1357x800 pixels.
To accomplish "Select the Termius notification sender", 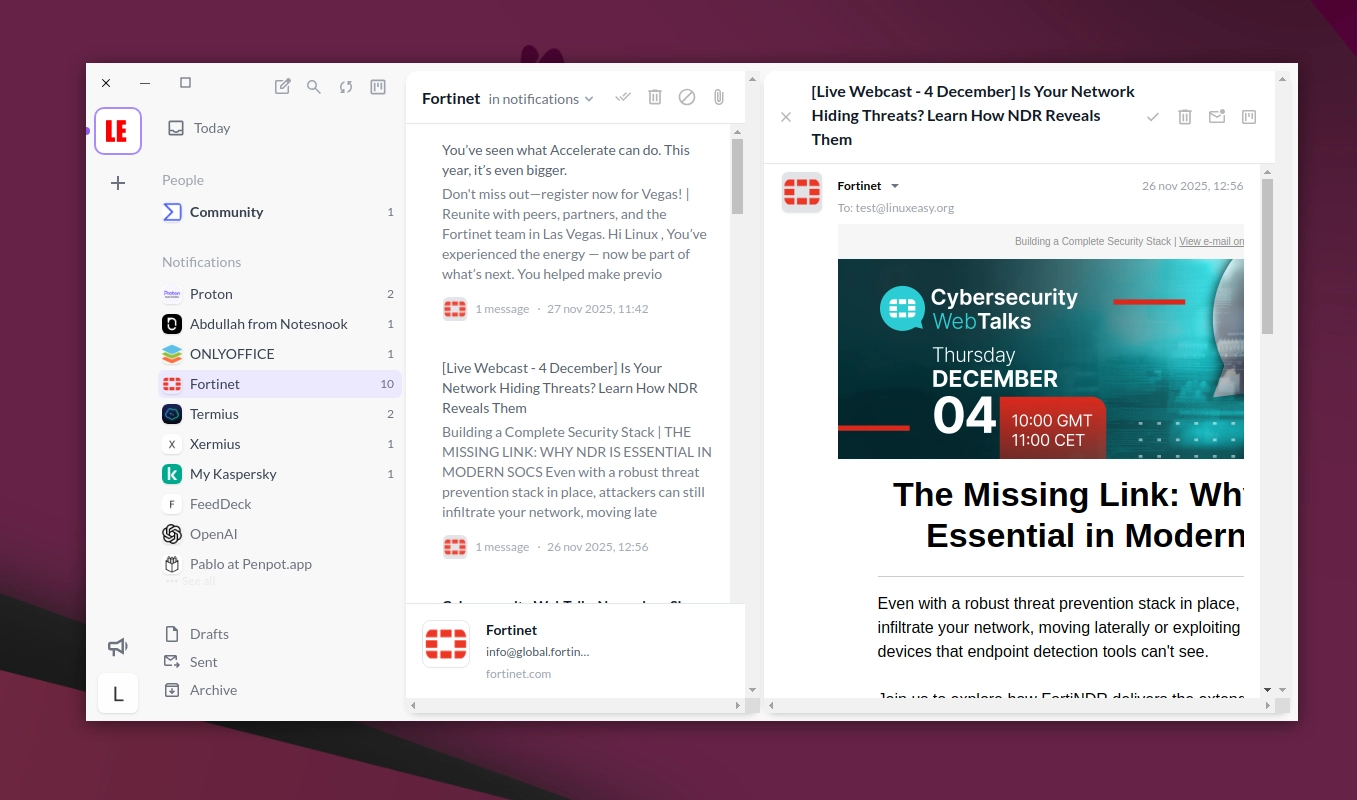I will pos(214,414).
